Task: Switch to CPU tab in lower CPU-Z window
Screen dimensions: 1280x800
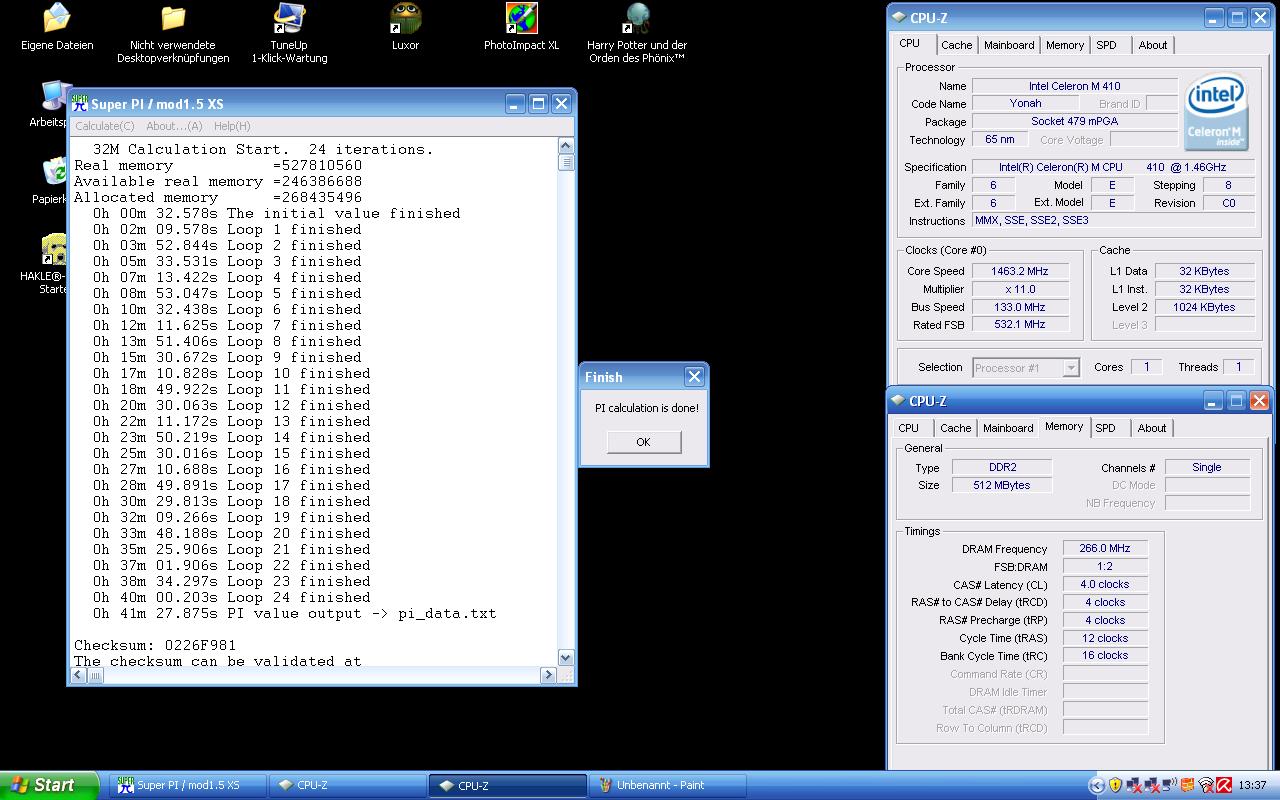Action: click(908, 428)
